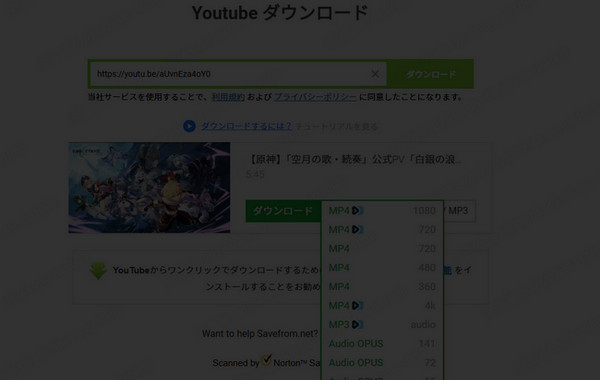Clear the URL field with the X icon
This screenshot has height=380, width=600.
point(375,74)
